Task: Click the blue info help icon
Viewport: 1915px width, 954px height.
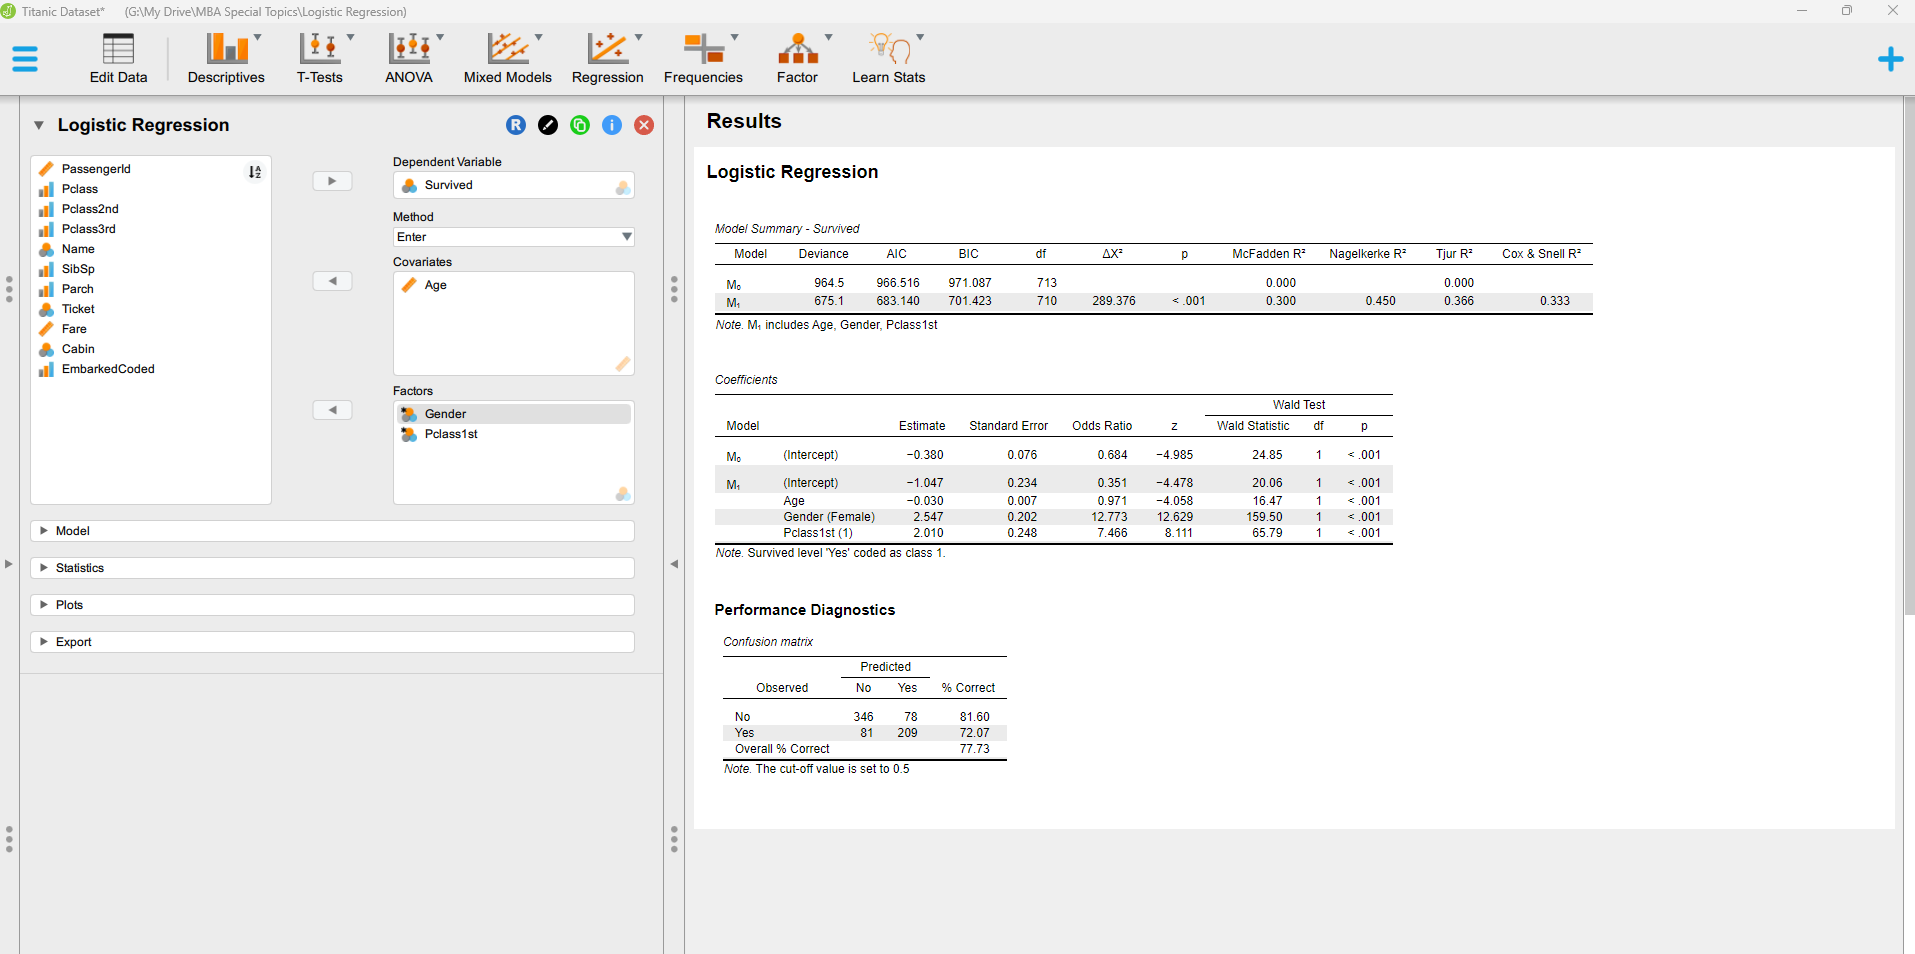Action: [x=612, y=125]
